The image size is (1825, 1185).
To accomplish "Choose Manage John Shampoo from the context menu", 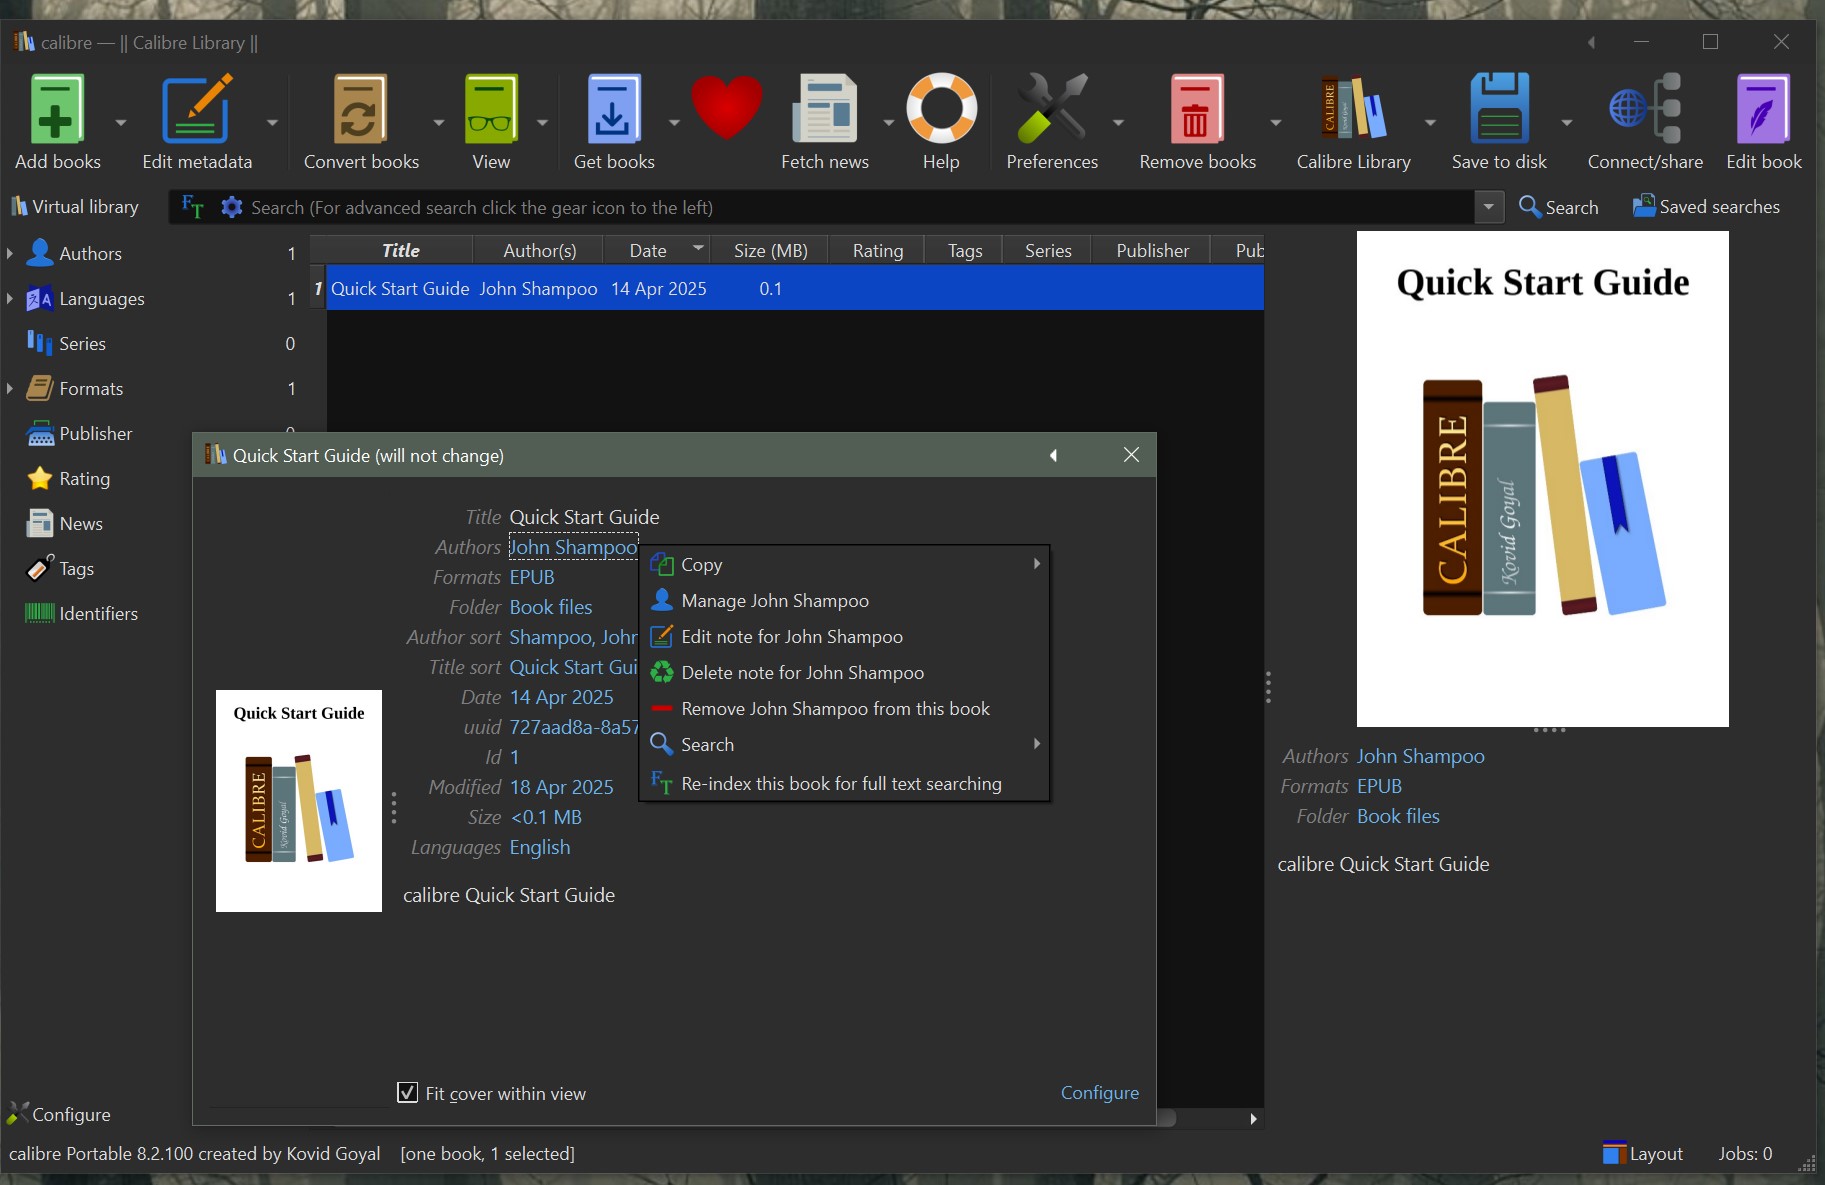I will click(x=774, y=601).
